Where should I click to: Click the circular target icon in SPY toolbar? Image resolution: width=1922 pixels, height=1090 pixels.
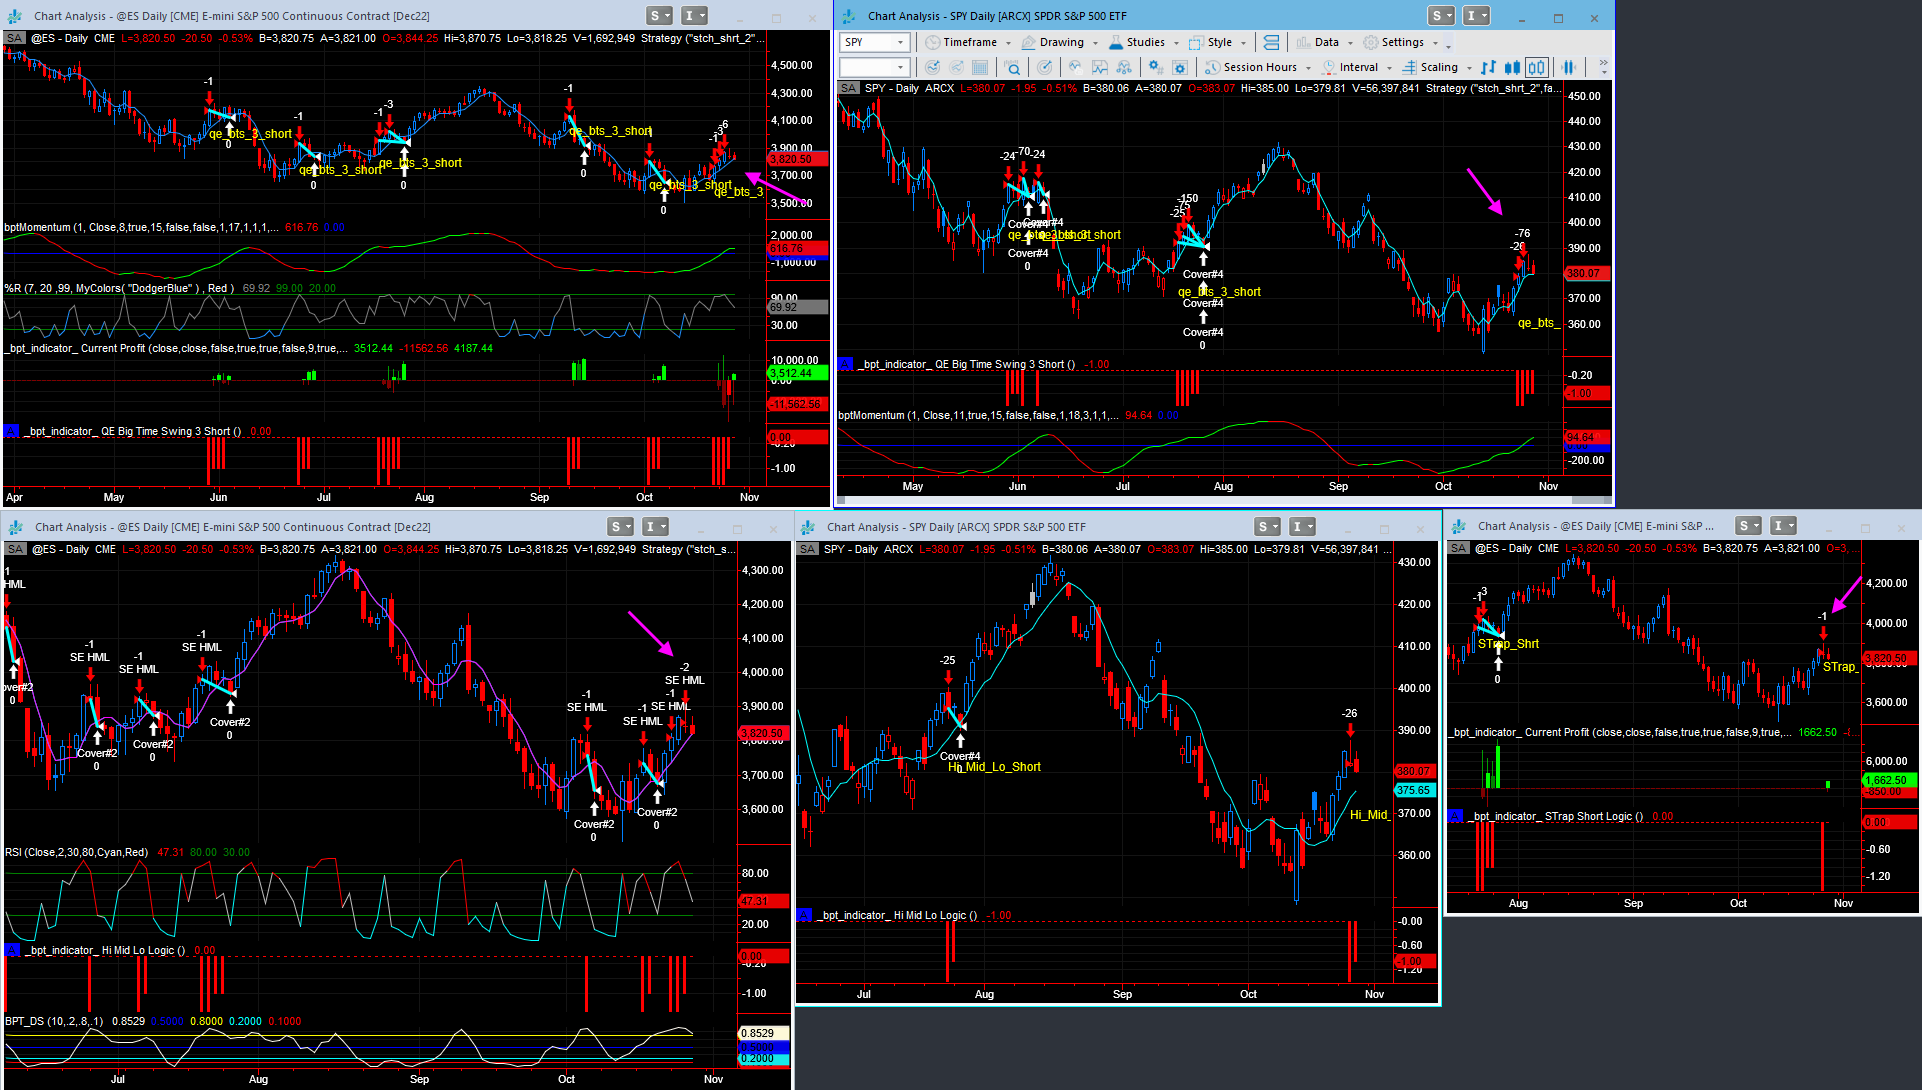click(x=1045, y=67)
